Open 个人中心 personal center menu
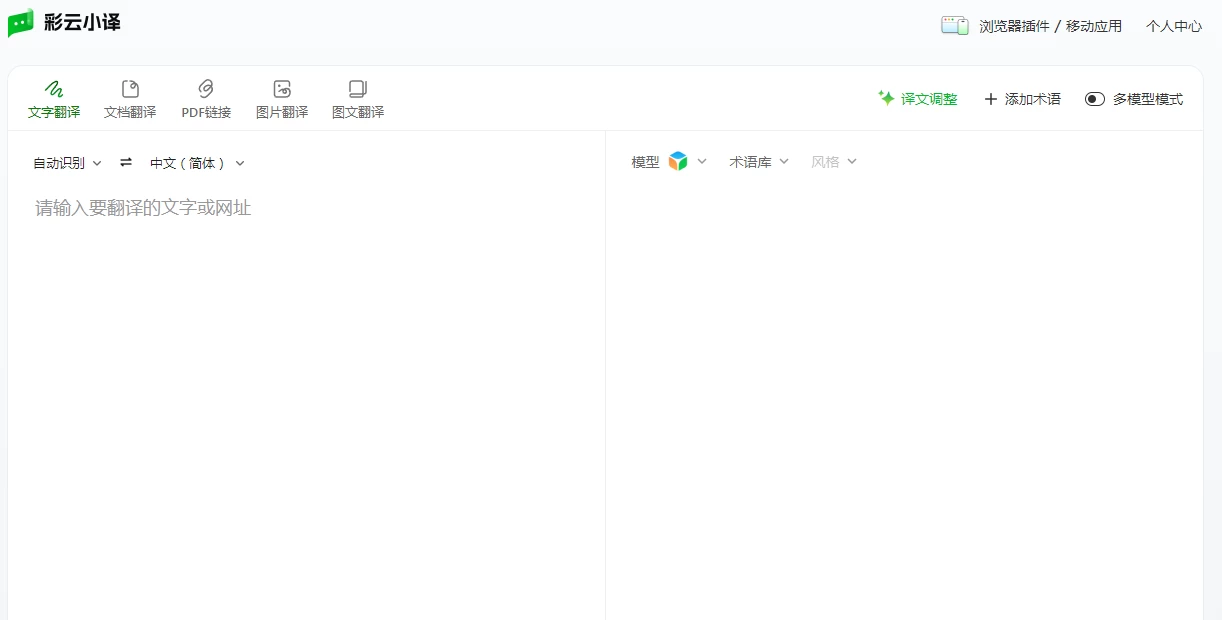The width and height of the screenshot is (1222, 620). (1172, 25)
